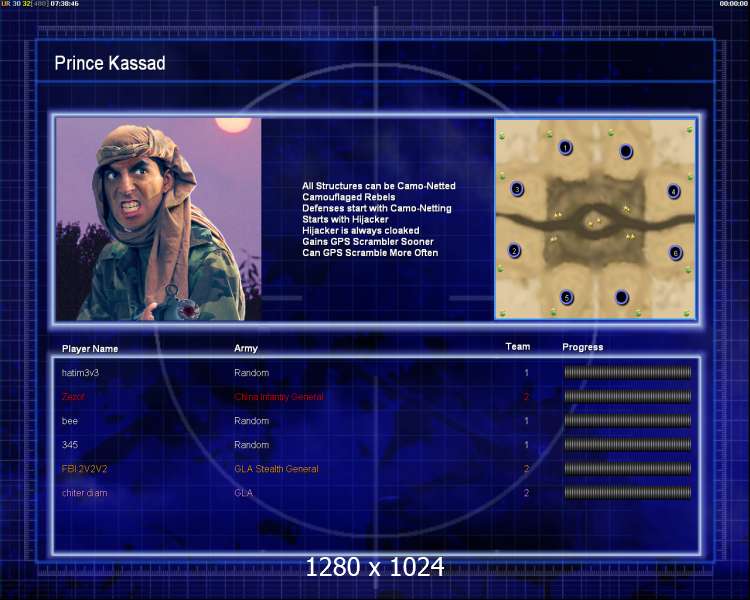Click team number in bee row
This screenshot has height=600, width=750.
pos(526,421)
